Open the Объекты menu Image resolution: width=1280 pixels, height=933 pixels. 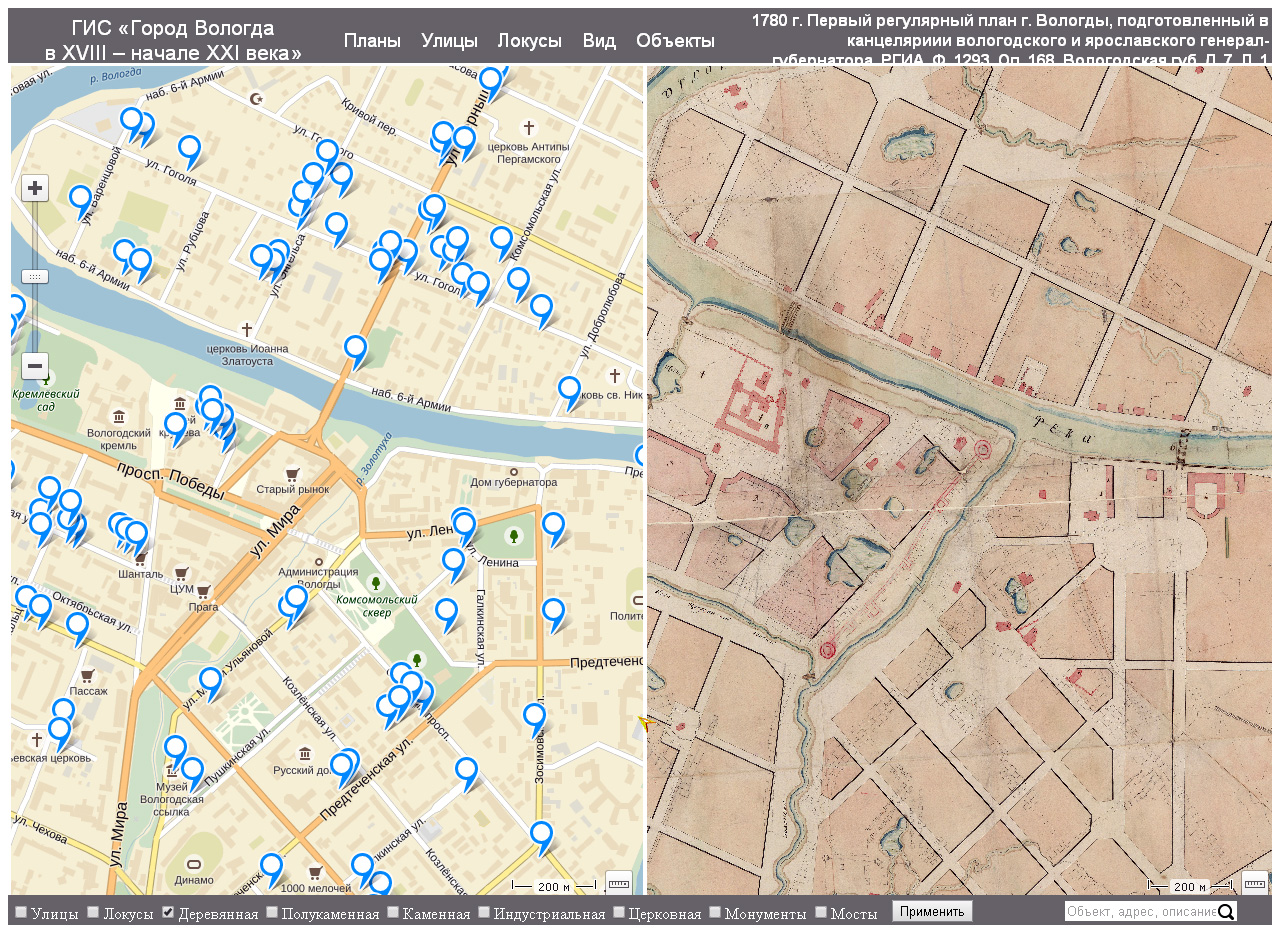[x=675, y=41]
